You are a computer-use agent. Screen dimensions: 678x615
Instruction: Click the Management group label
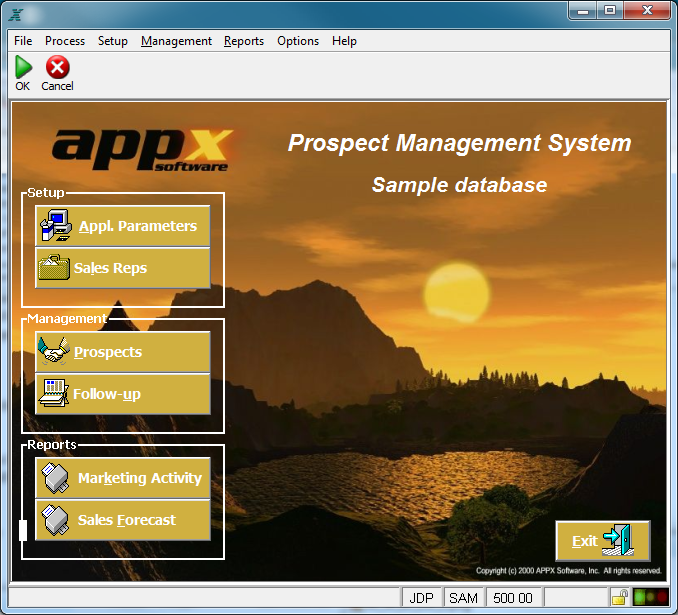click(x=67, y=319)
